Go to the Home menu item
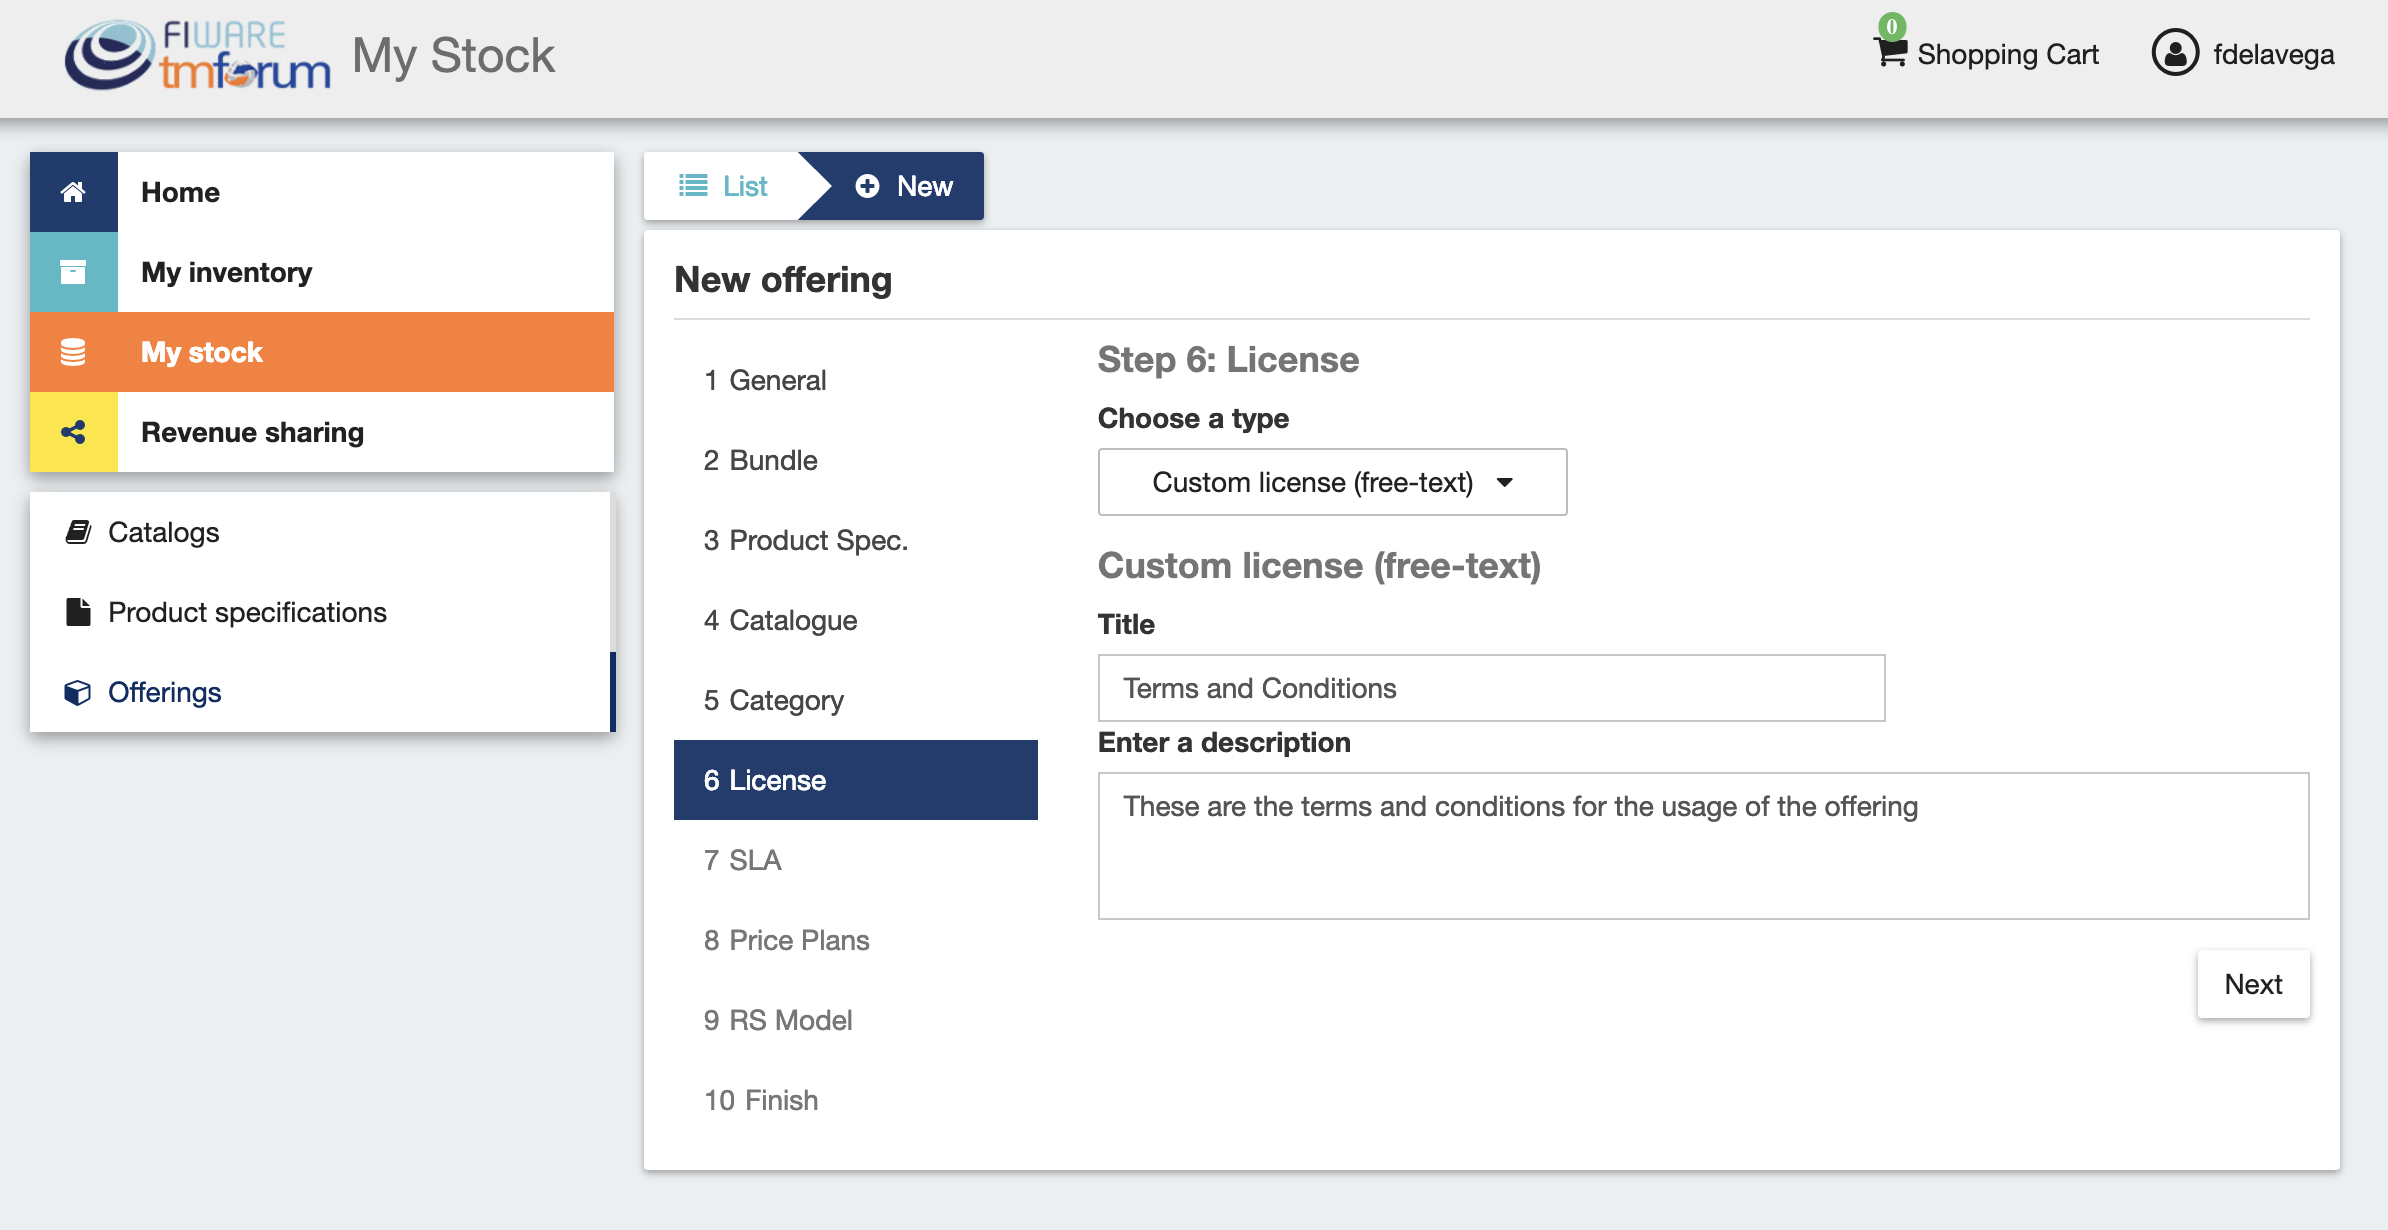The width and height of the screenshot is (2388, 1230). click(x=322, y=192)
